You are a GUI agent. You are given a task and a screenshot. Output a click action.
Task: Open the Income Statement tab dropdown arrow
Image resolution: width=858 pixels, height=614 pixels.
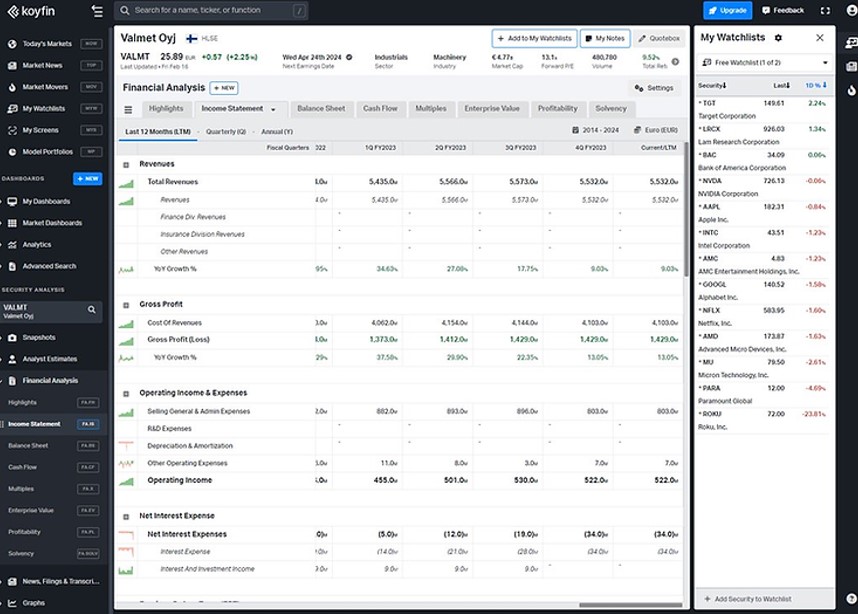pos(273,109)
